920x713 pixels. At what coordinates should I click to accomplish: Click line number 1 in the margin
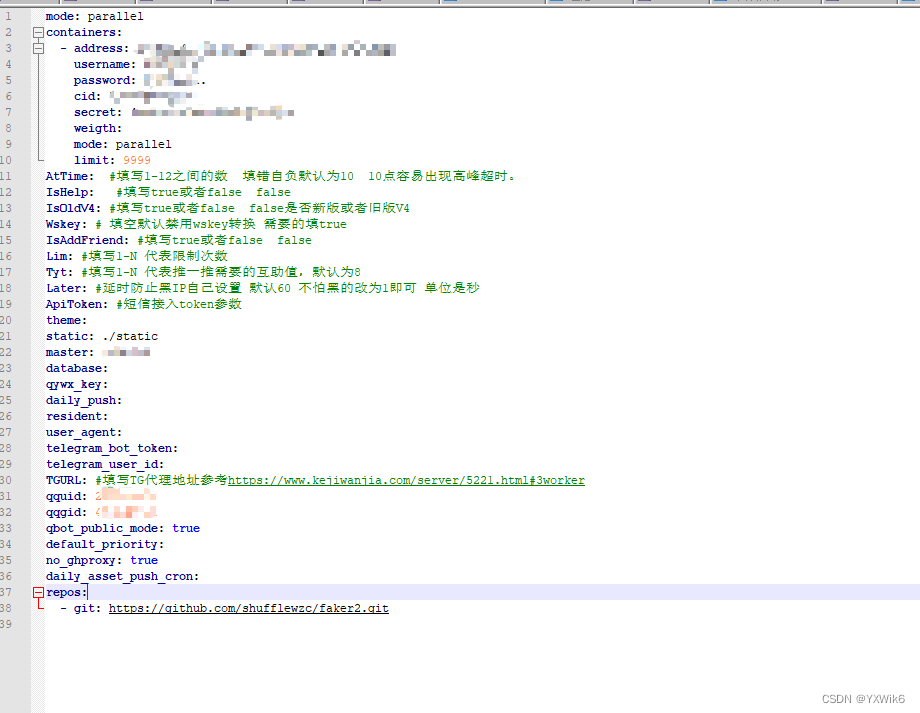pyautogui.click(x=8, y=16)
